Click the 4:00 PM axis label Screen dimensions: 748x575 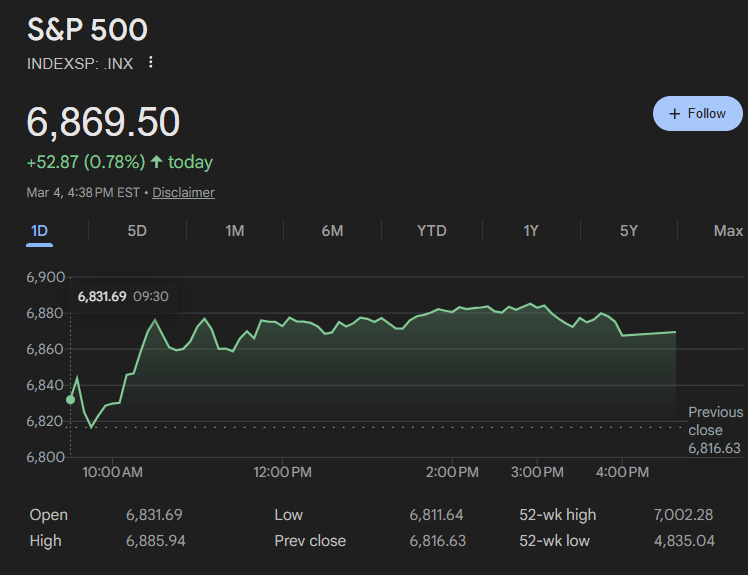tap(622, 472)
